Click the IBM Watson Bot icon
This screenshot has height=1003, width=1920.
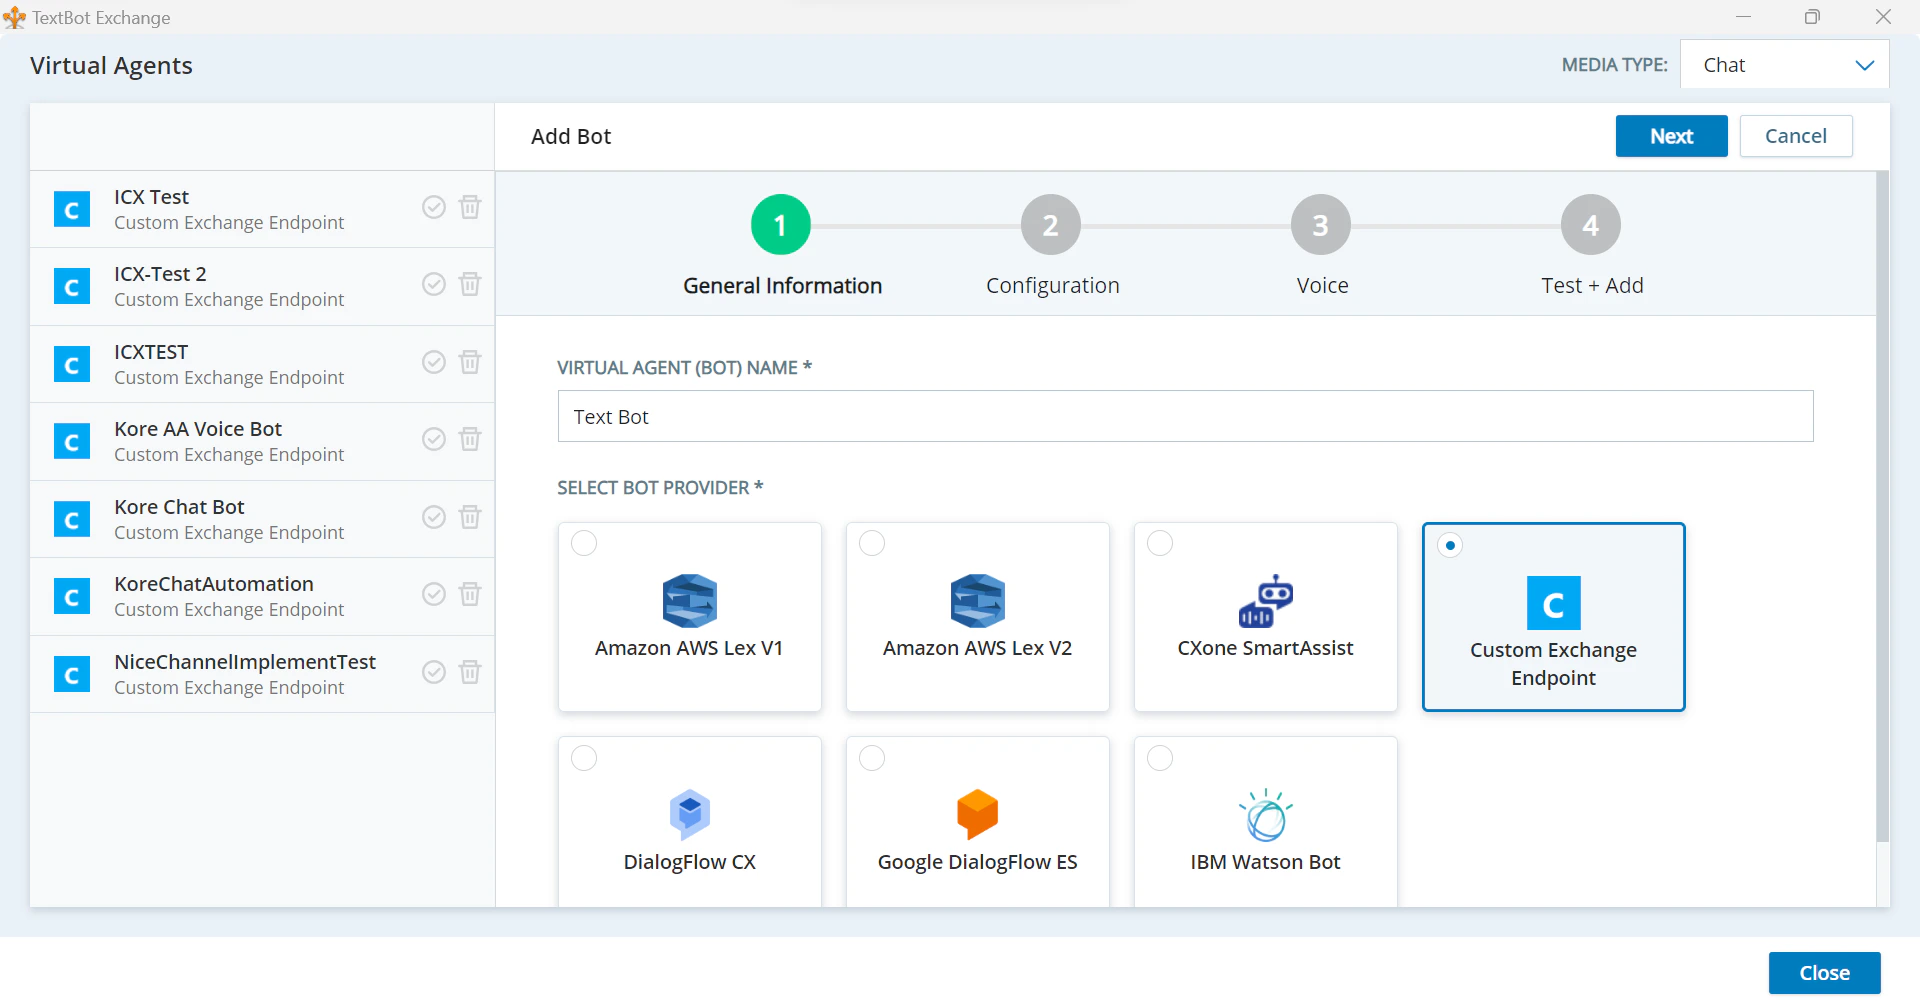[1265, 815]
